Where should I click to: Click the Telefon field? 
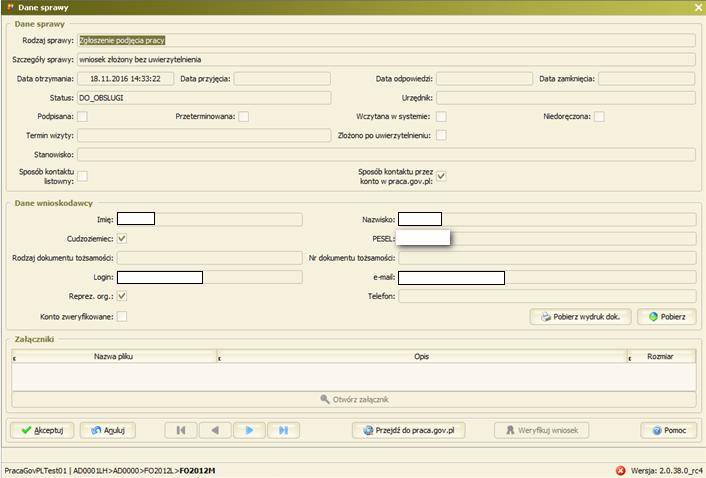click(548, 296)
